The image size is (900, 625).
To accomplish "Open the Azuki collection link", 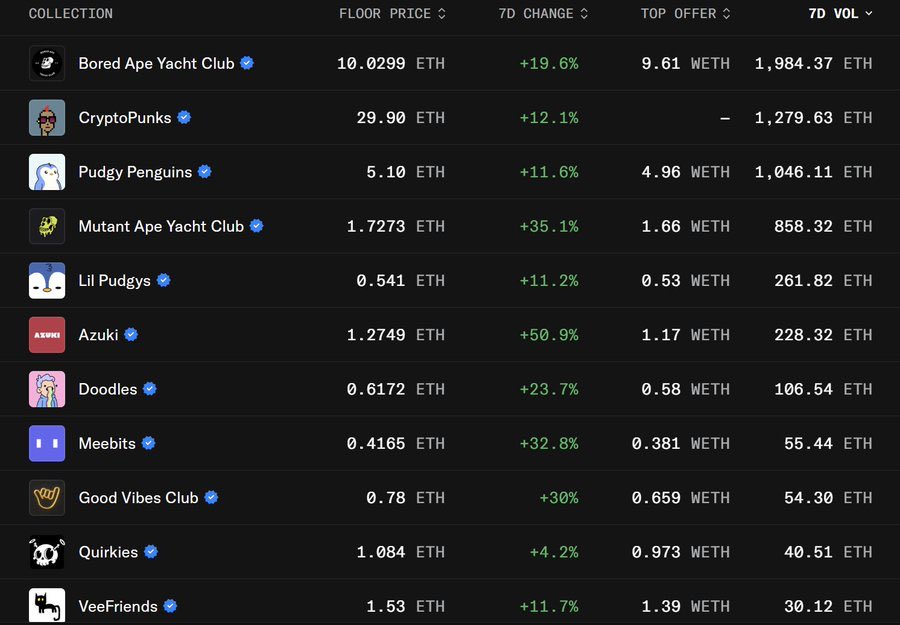I will pyautogui.click(x=98, y=335).
